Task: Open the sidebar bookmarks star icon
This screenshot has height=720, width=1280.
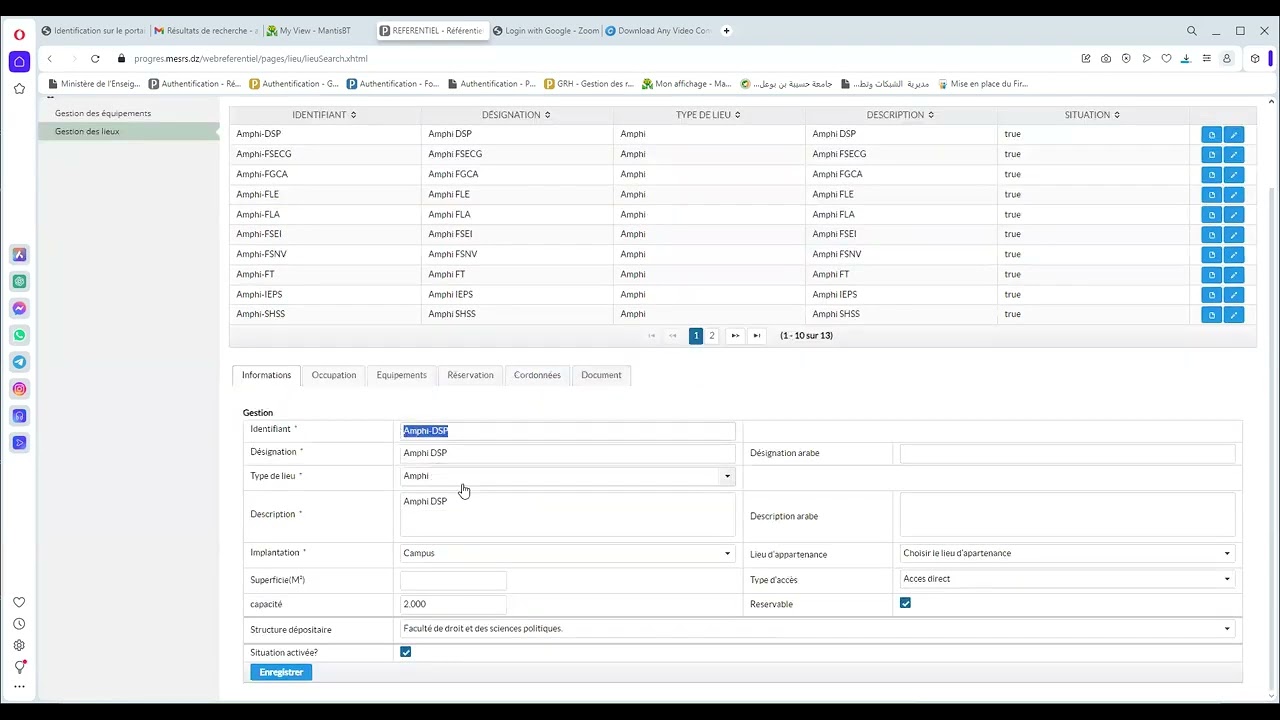Action: coord(19,89)
